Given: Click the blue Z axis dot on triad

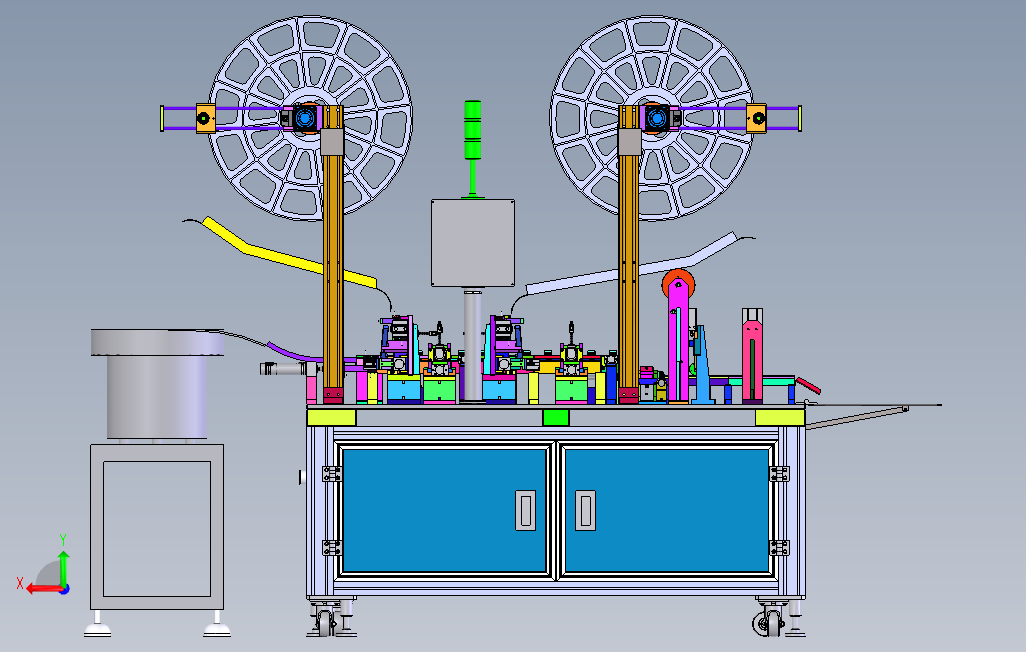Looking at the screenshot, I should [65, 589].
